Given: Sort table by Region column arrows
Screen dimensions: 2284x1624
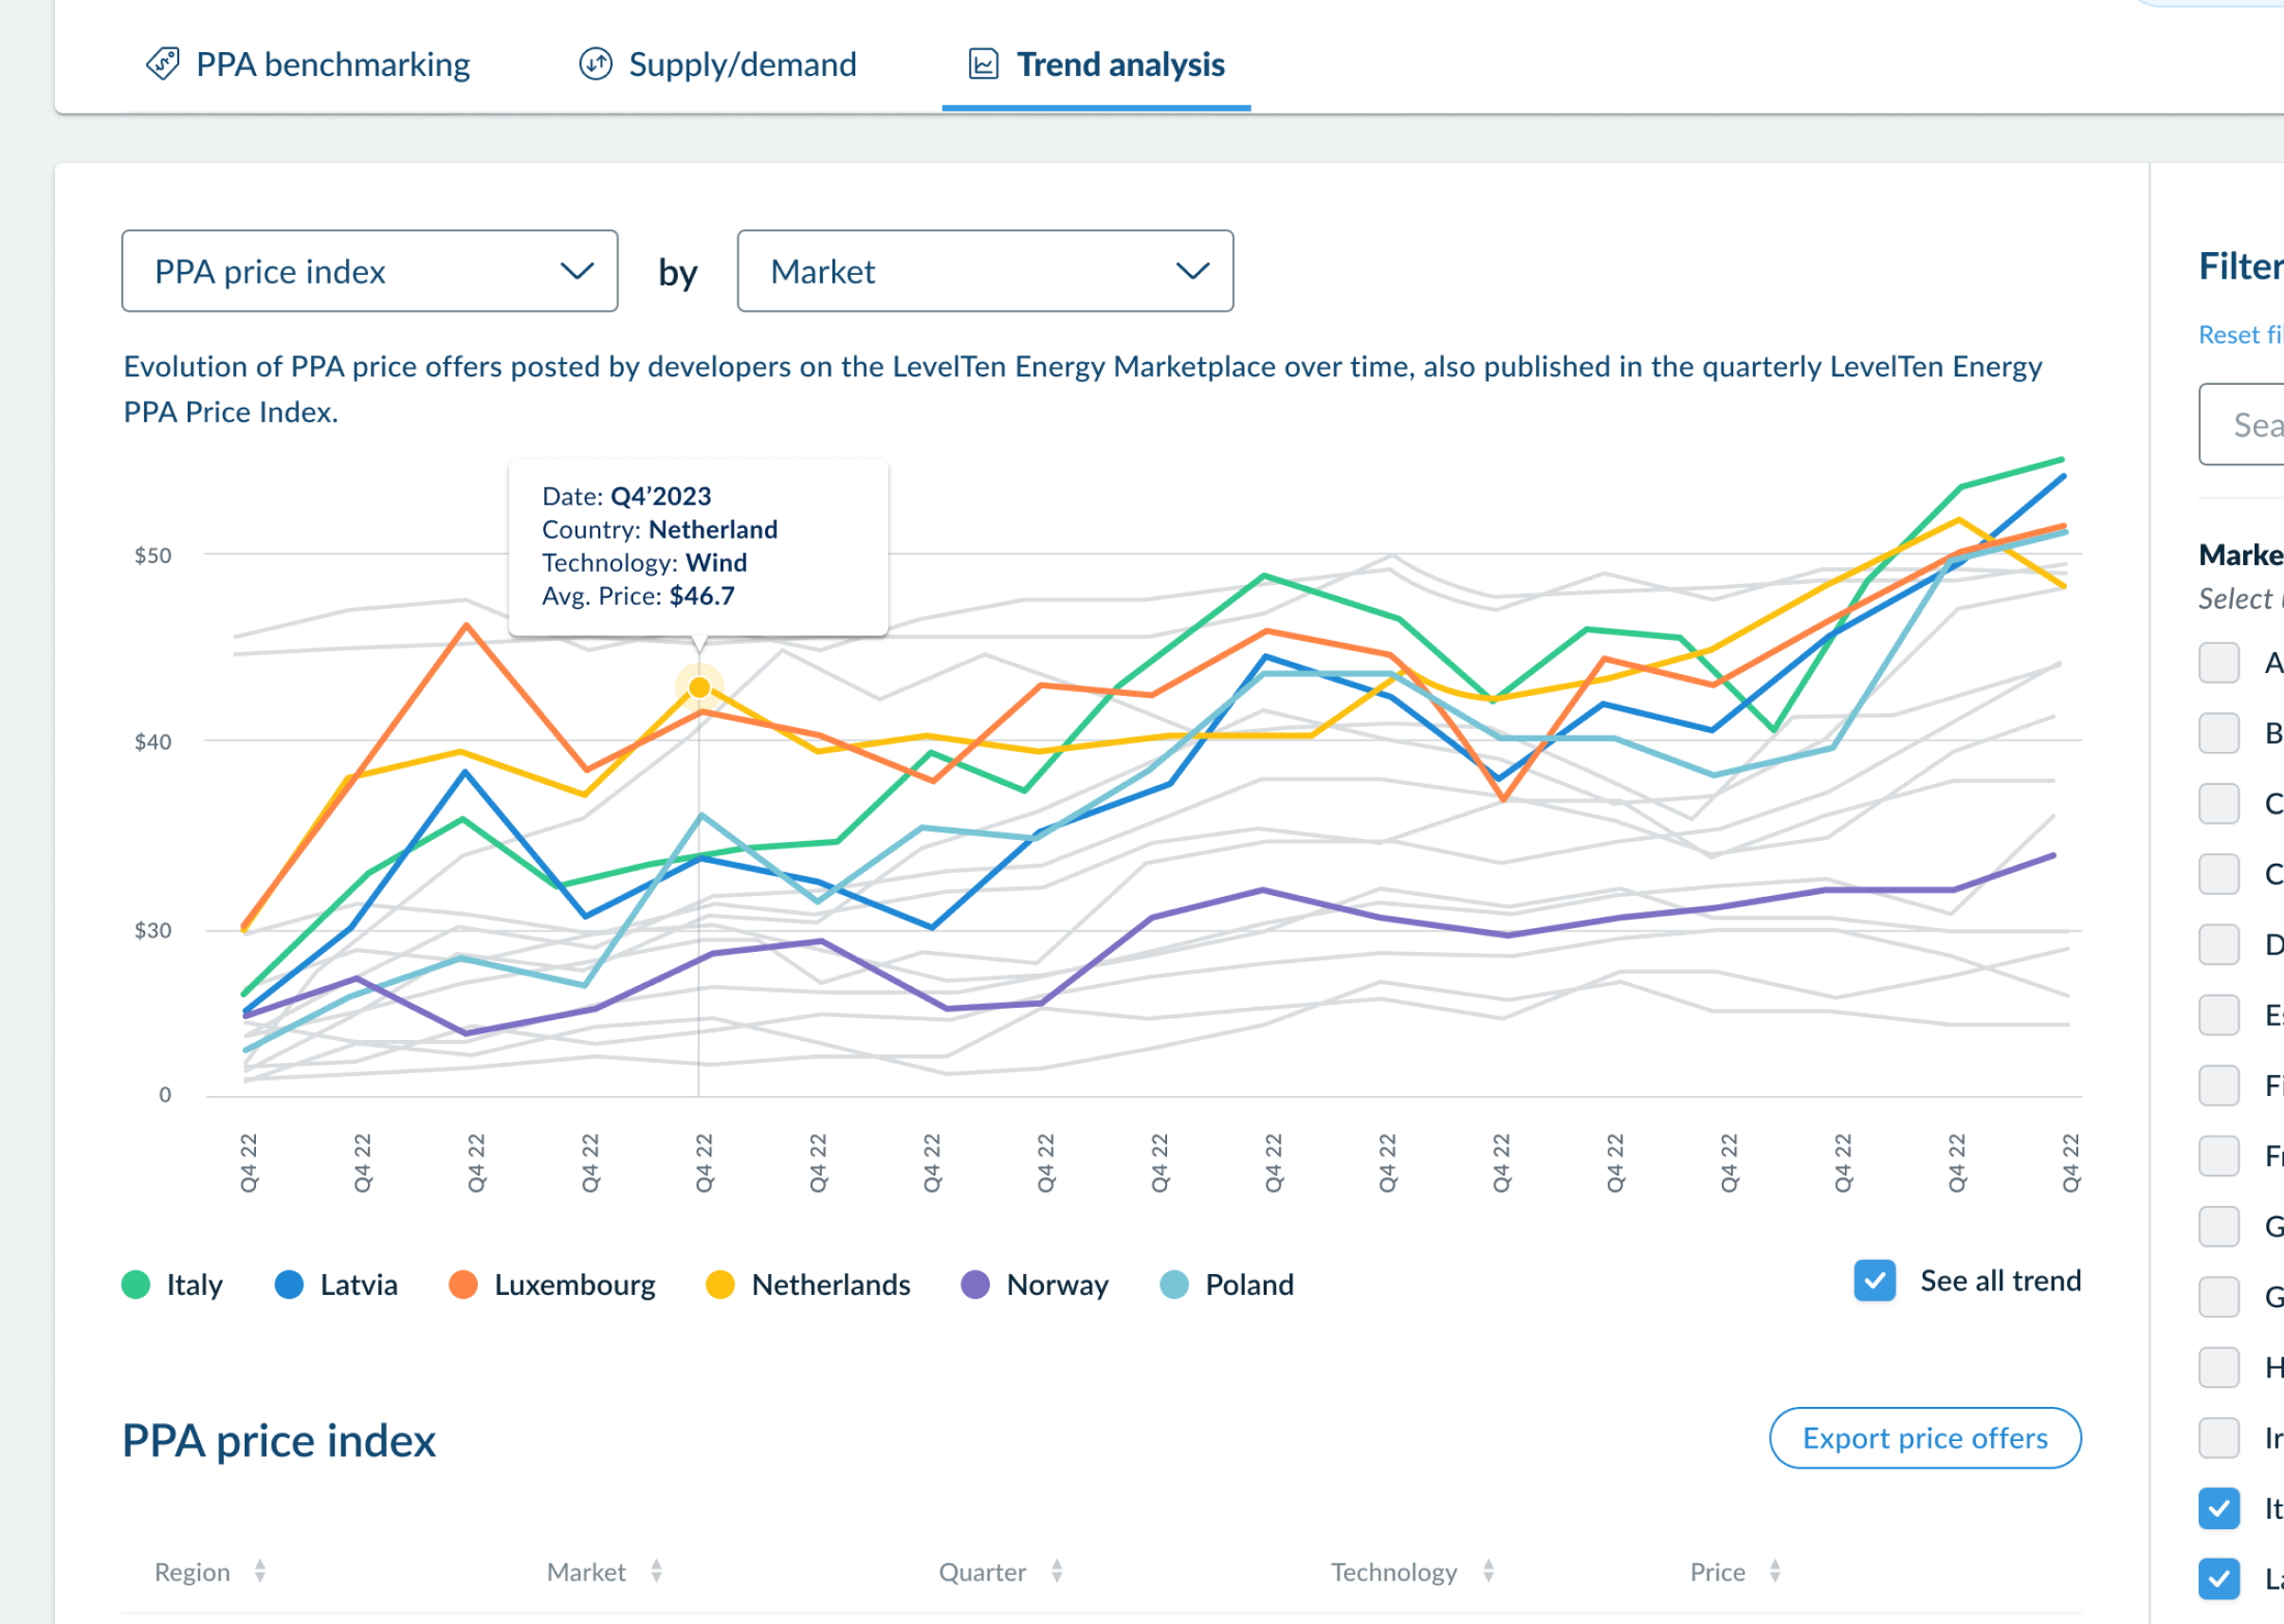Looking at the screenshot, I should (260, 1571).
